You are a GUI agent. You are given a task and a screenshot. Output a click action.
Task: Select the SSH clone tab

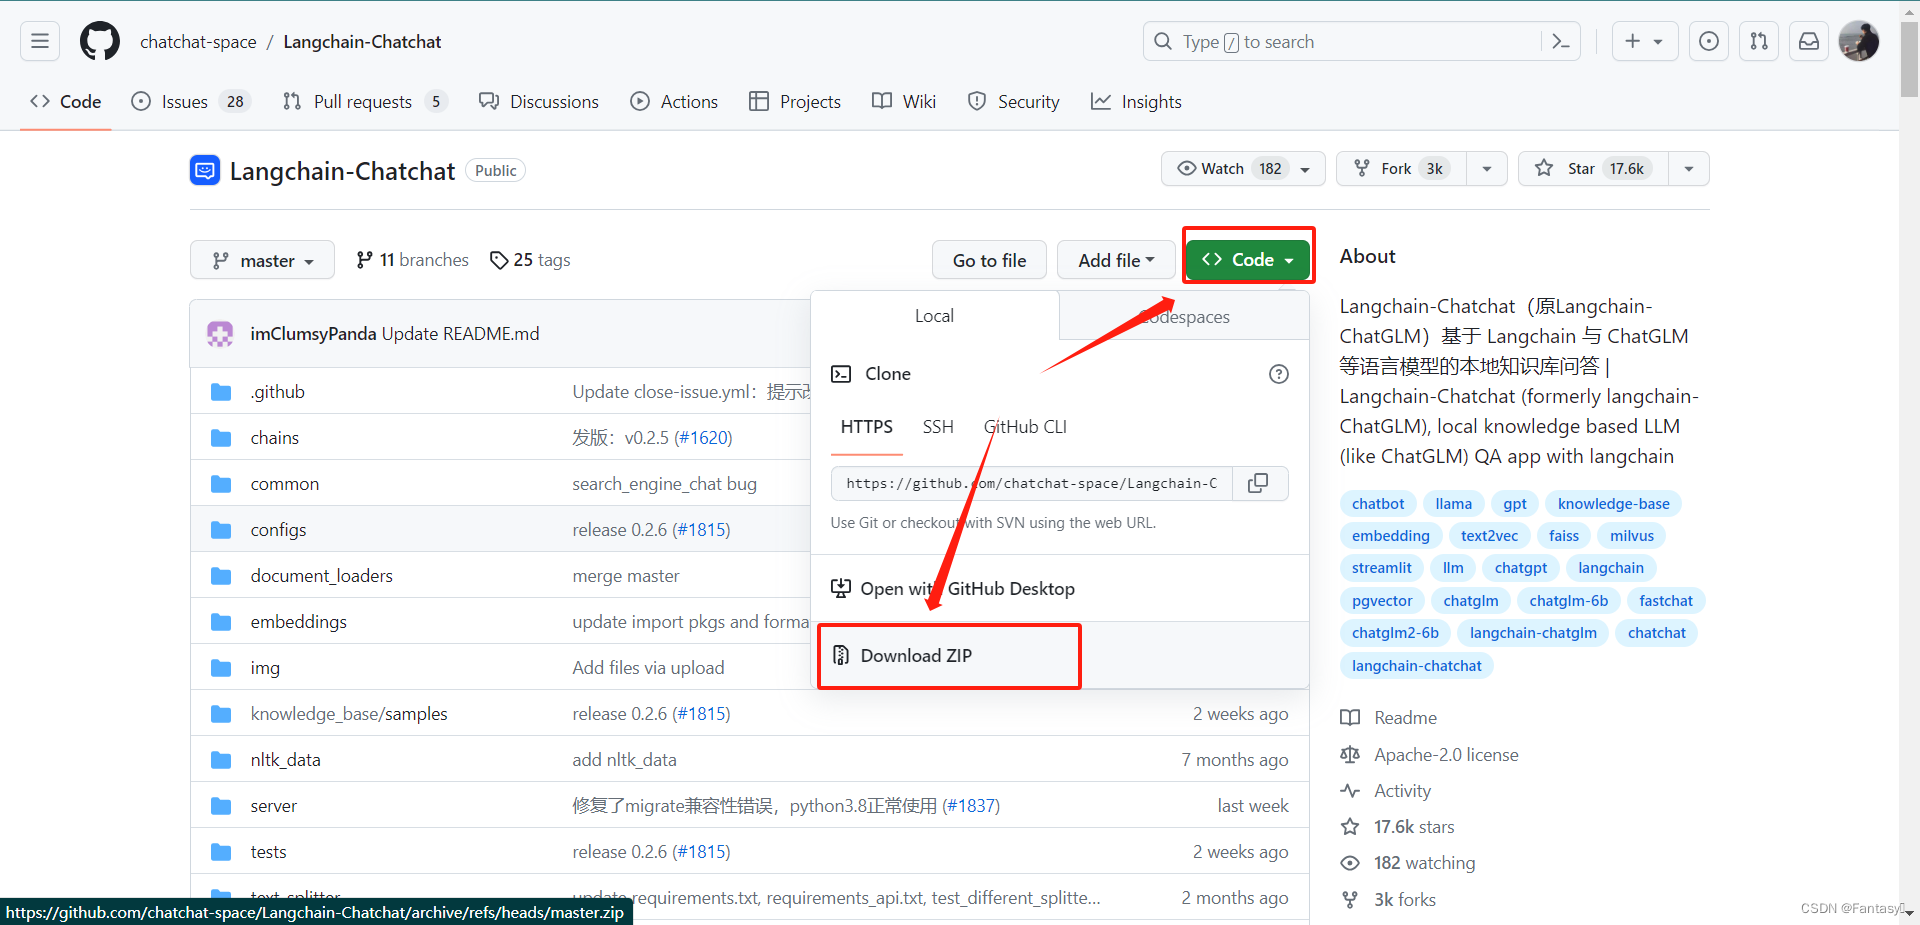click(x=938, y=427)
